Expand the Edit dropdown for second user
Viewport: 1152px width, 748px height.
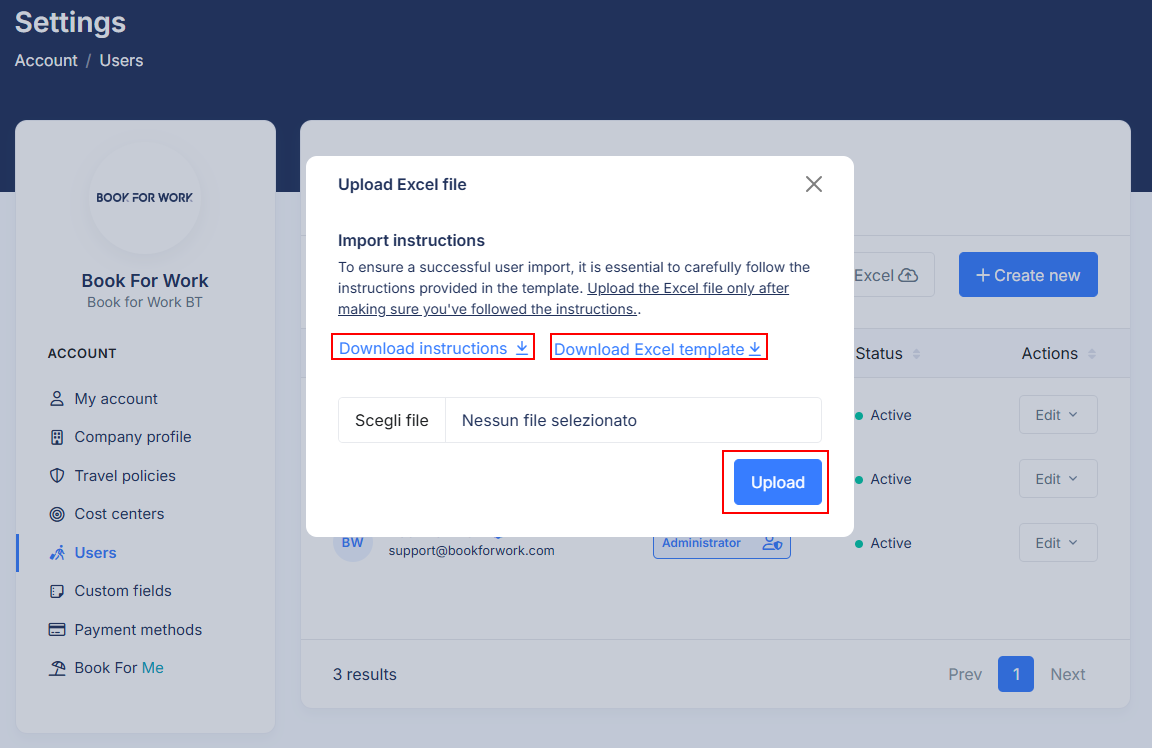click(1057, 479)
